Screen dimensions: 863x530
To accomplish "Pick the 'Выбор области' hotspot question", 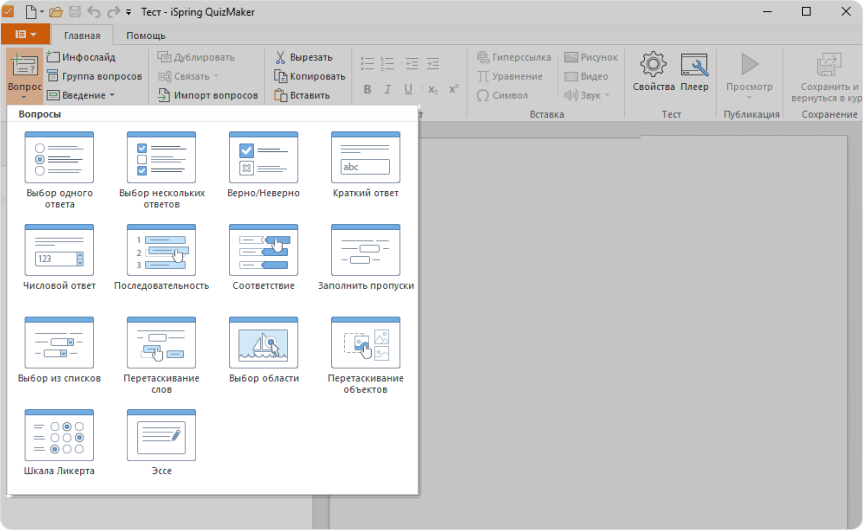I will (x=264, y=343).
